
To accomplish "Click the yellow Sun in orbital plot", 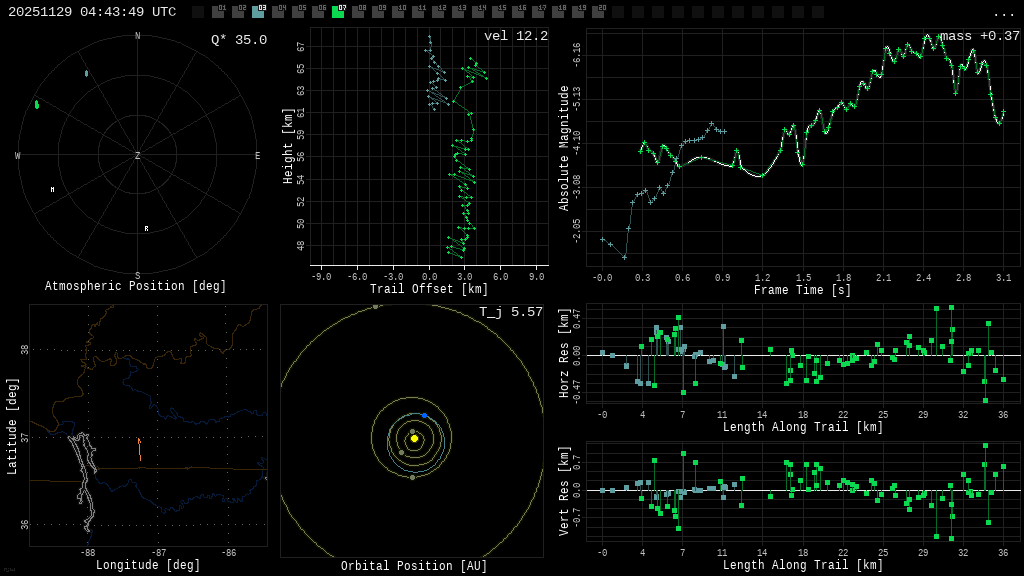I will pyautogui.click(x=414, y=438).
